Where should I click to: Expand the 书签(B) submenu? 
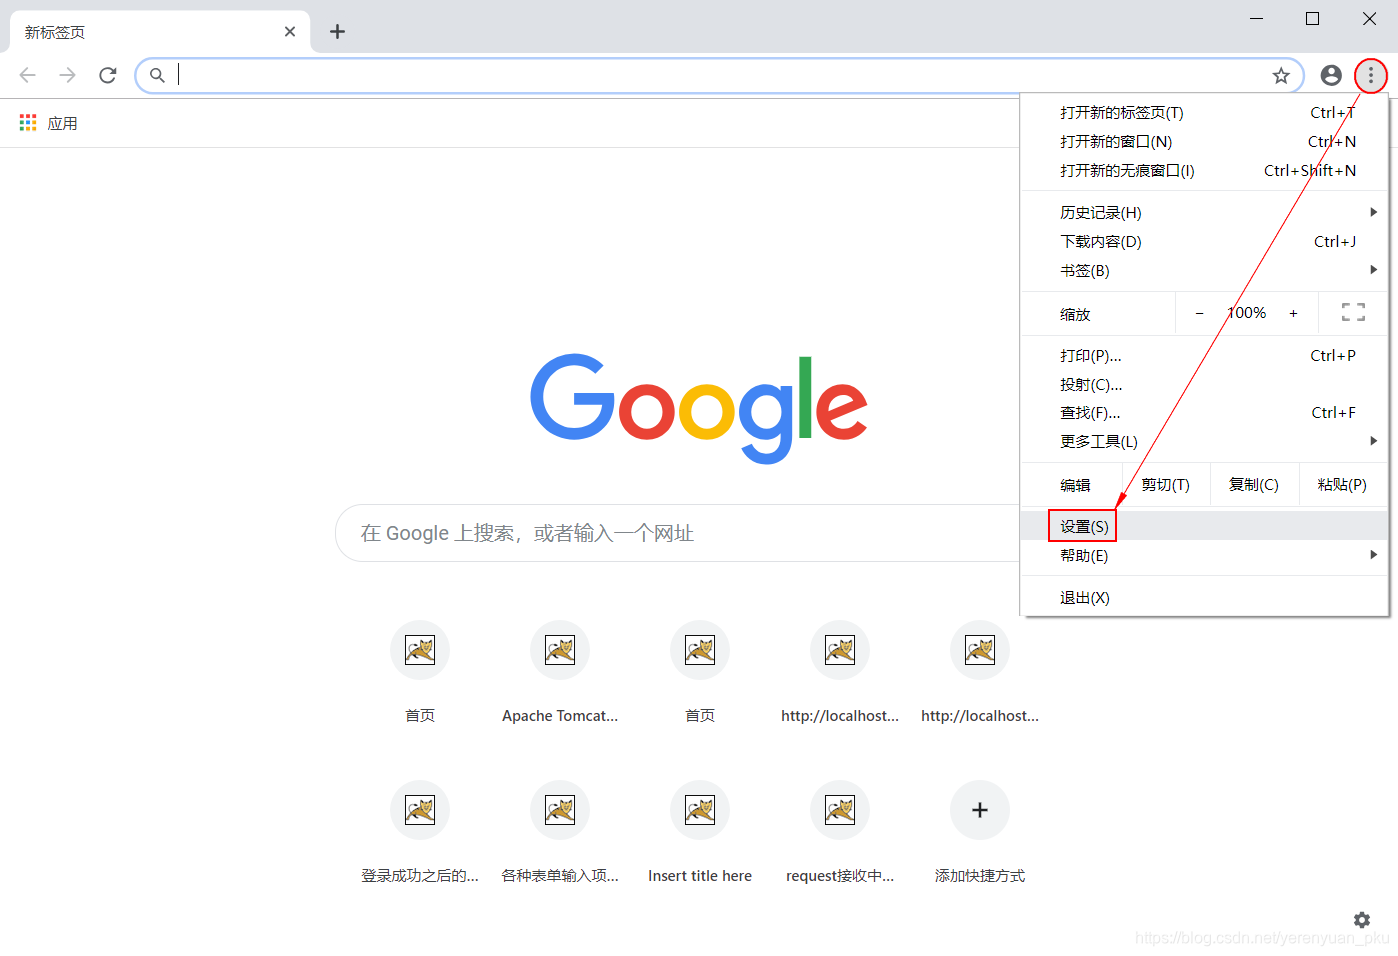click(x=1205, y=271)
